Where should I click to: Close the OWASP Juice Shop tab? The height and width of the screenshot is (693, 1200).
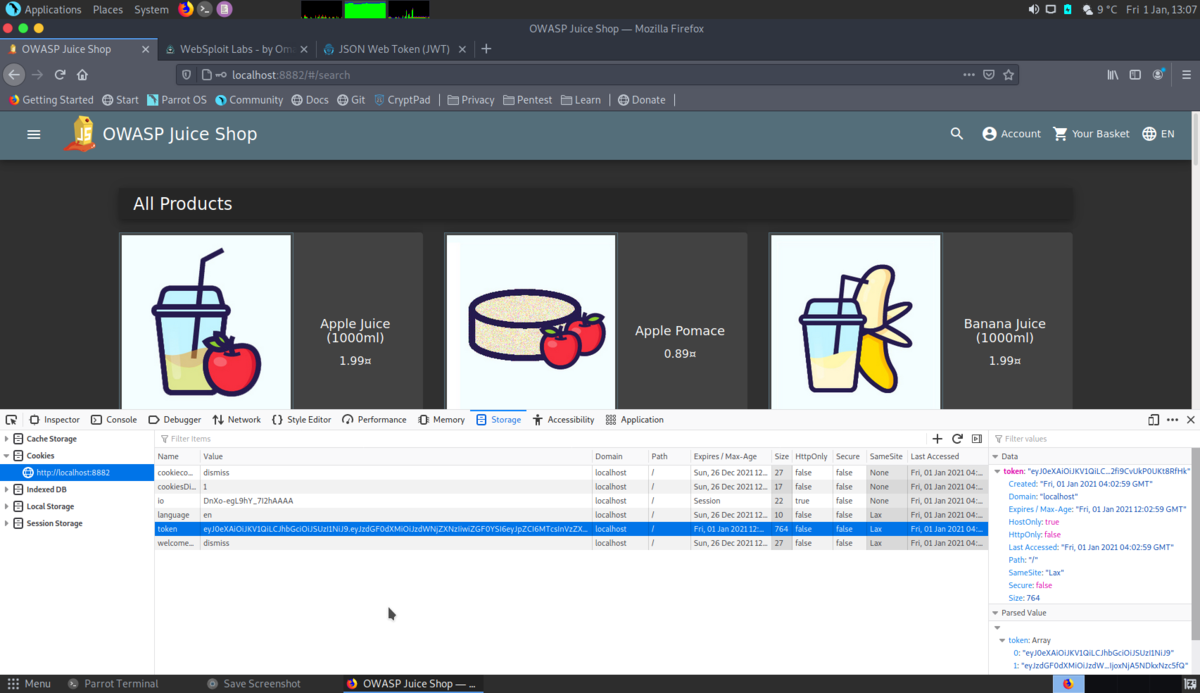click(146, 49)
